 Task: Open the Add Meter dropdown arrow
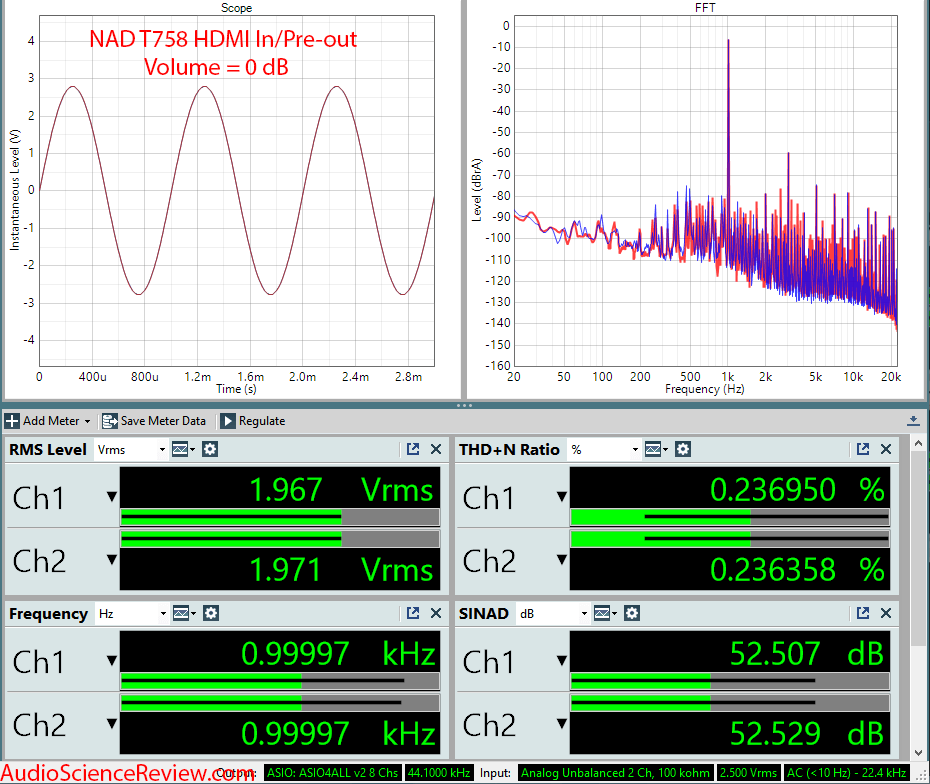point(87,422)
